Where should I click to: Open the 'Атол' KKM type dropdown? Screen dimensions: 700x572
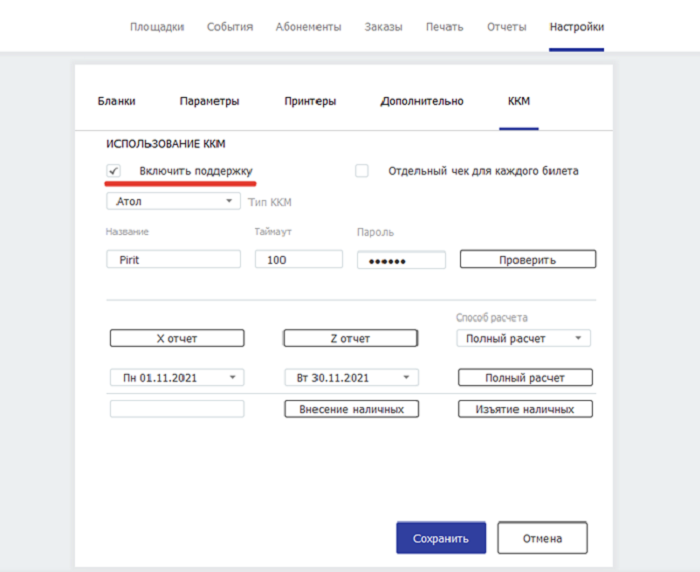[173, 201]
